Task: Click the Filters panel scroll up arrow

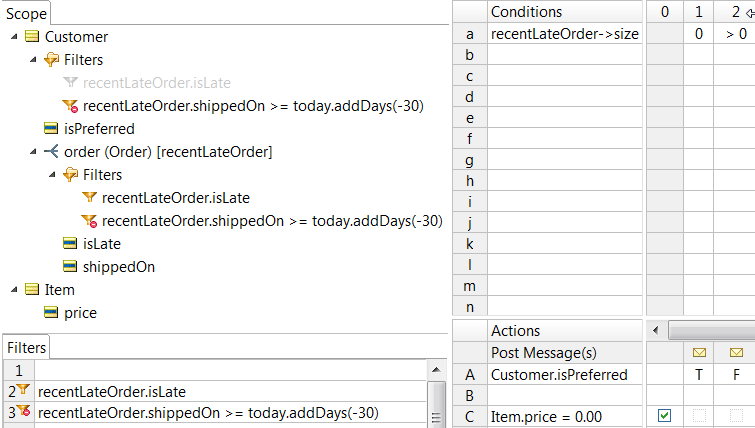Action: [436, 370]
